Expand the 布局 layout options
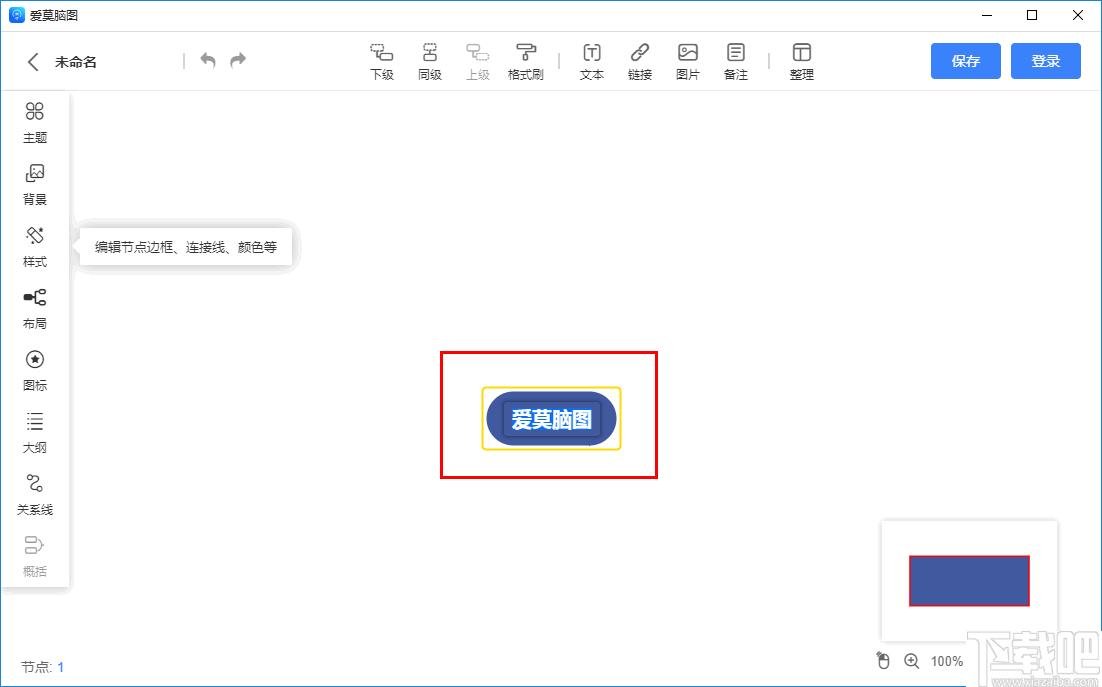Viewport: 1102px width, 687px height. point(35,308)
